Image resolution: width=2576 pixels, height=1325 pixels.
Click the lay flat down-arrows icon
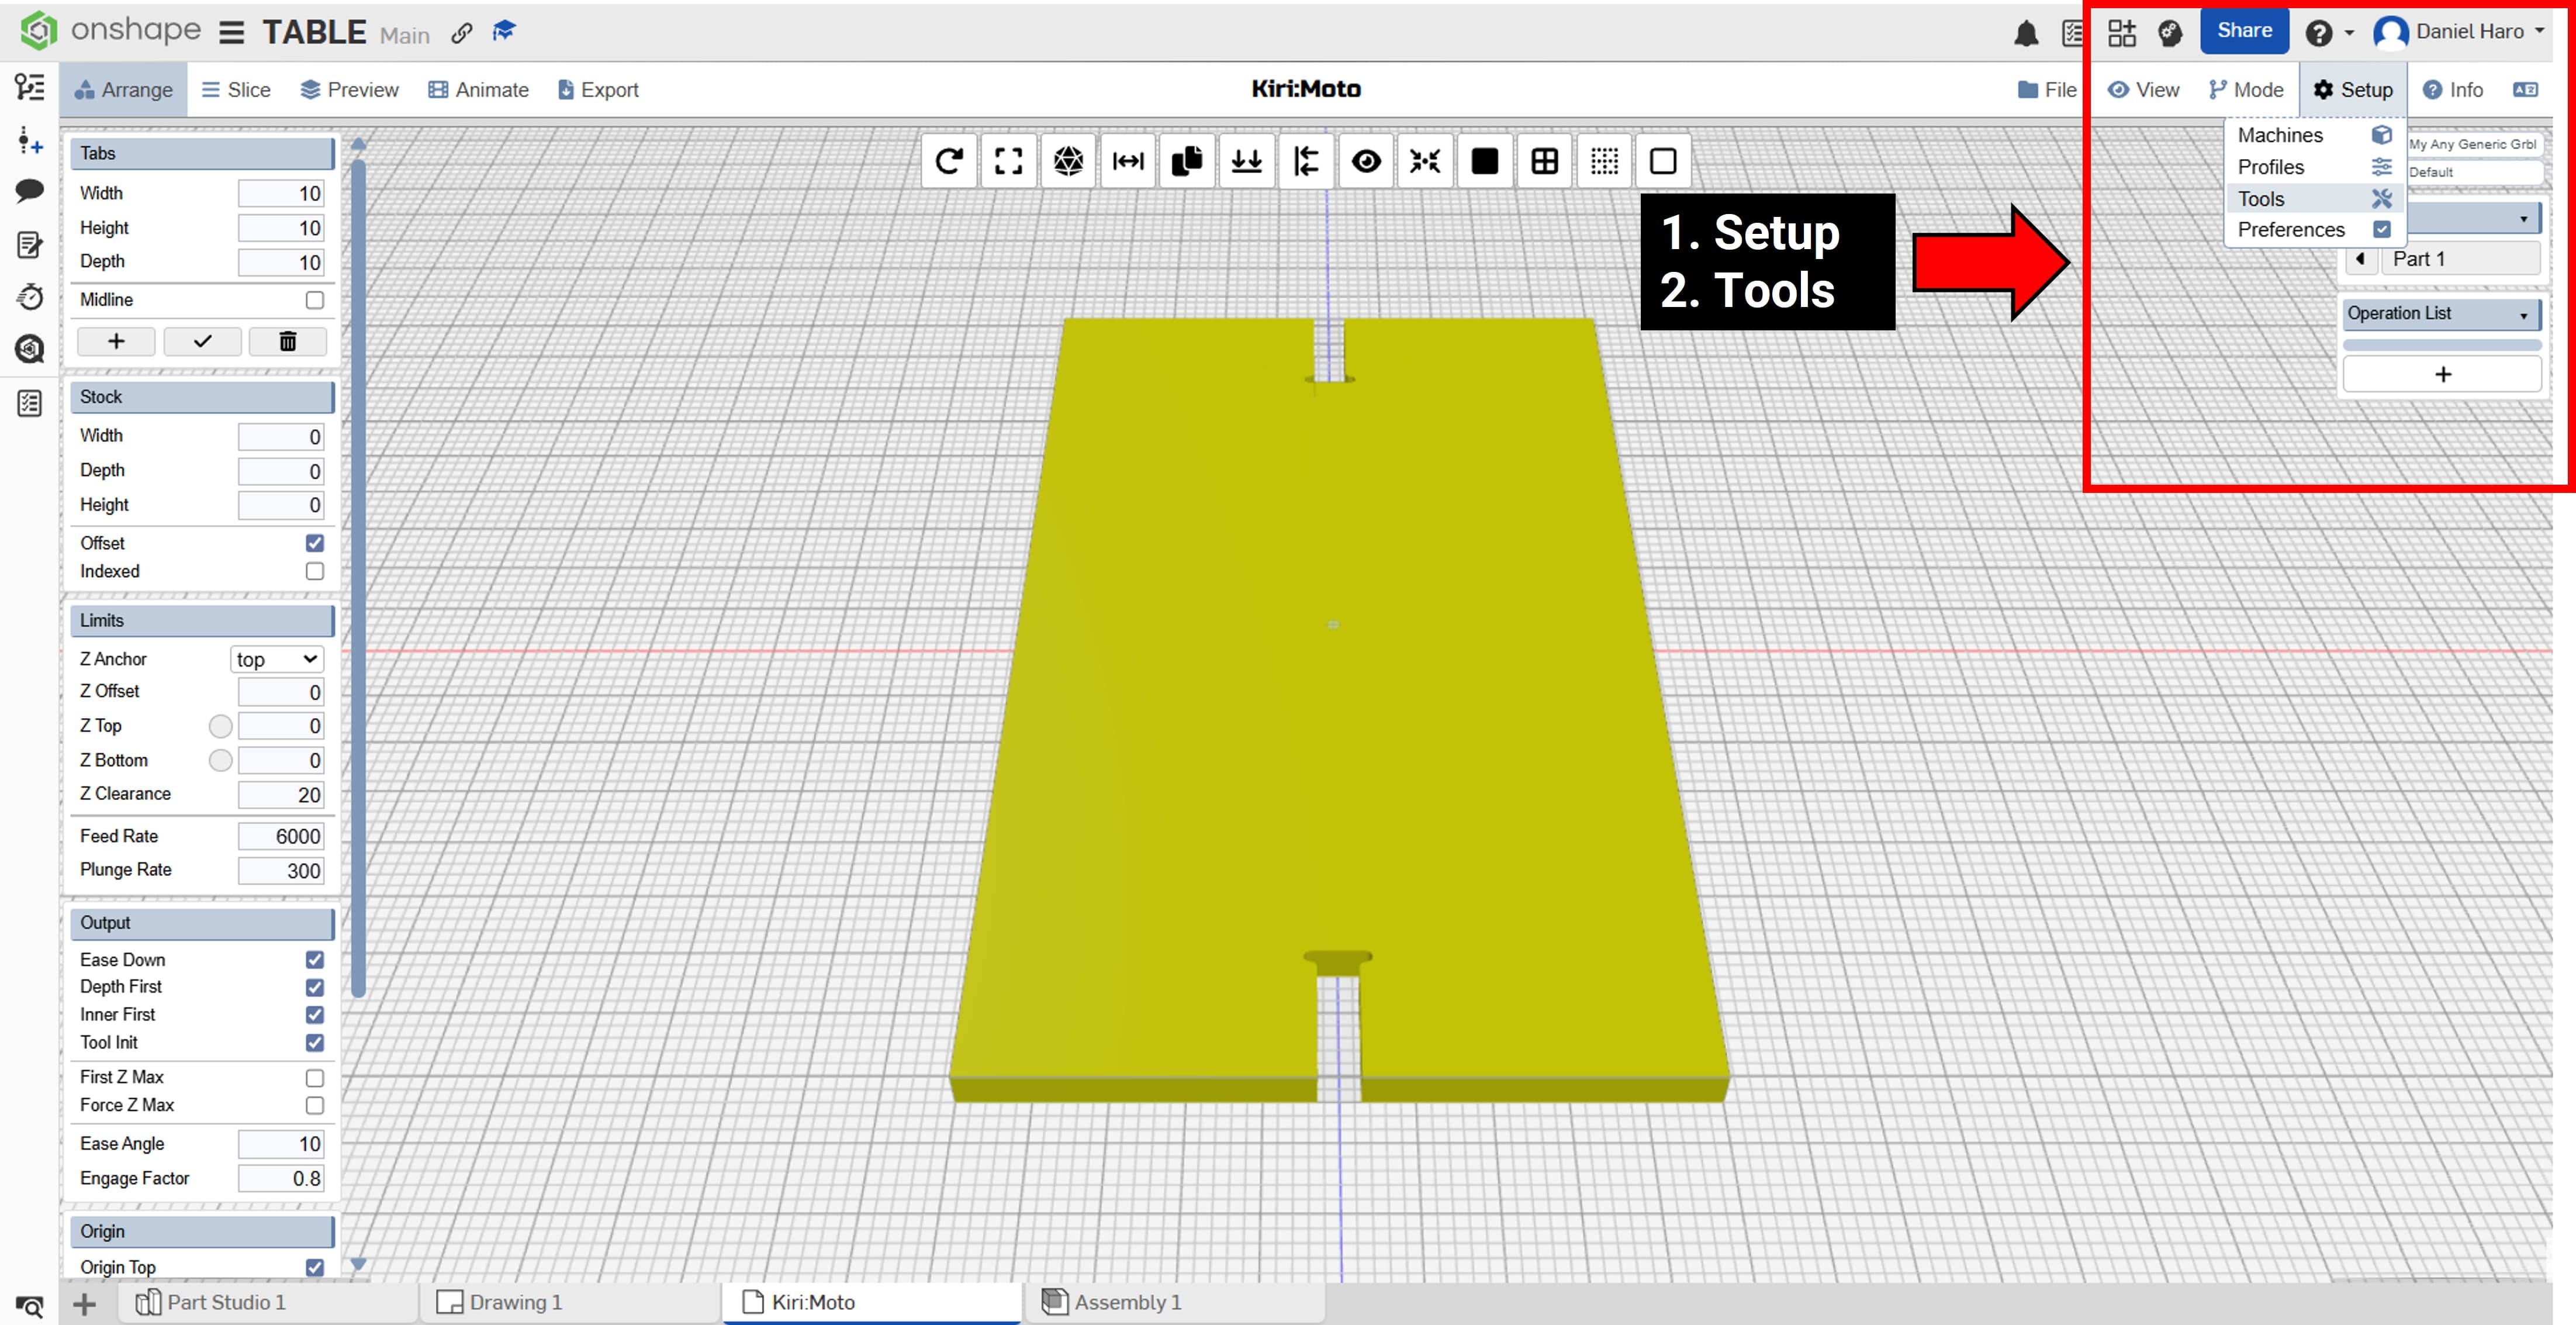1246,161
